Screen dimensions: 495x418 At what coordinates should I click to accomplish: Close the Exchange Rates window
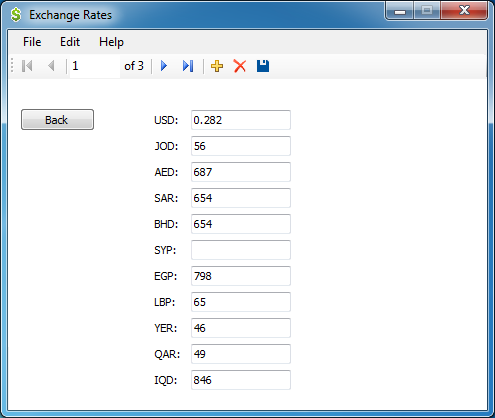[x=464, y=11]
